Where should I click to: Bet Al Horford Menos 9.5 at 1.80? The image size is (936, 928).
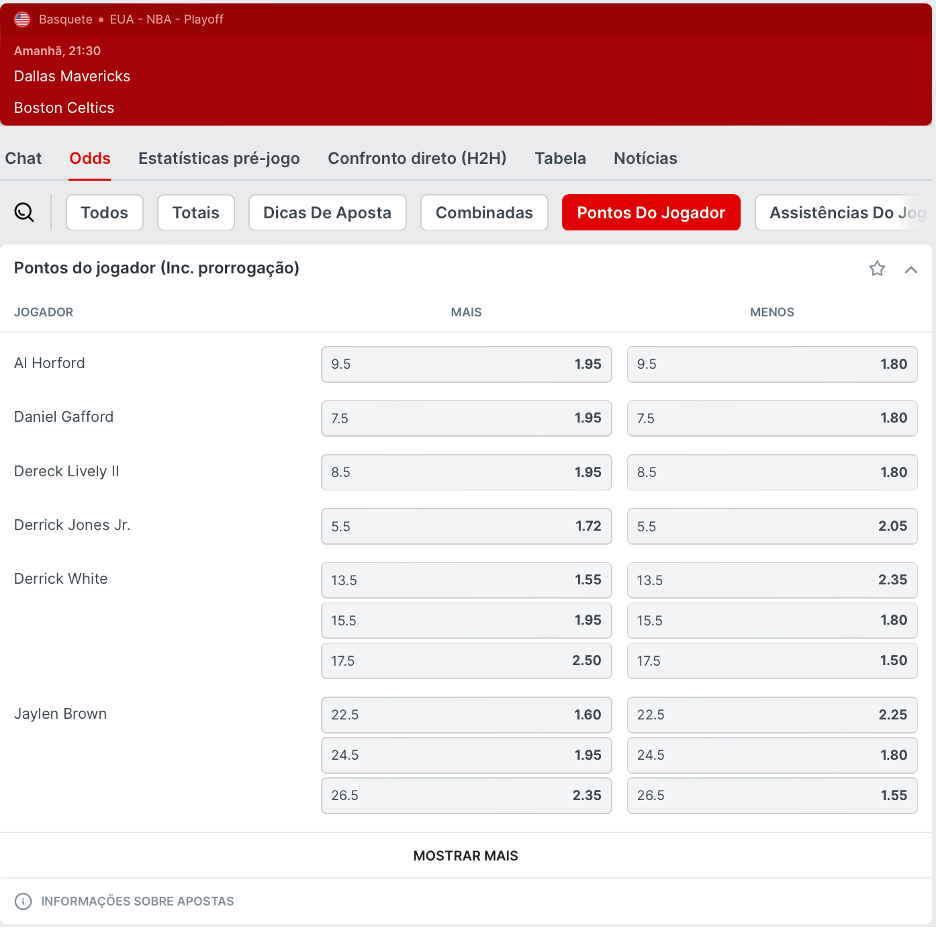pyautogui.click(x=772, y=364)
